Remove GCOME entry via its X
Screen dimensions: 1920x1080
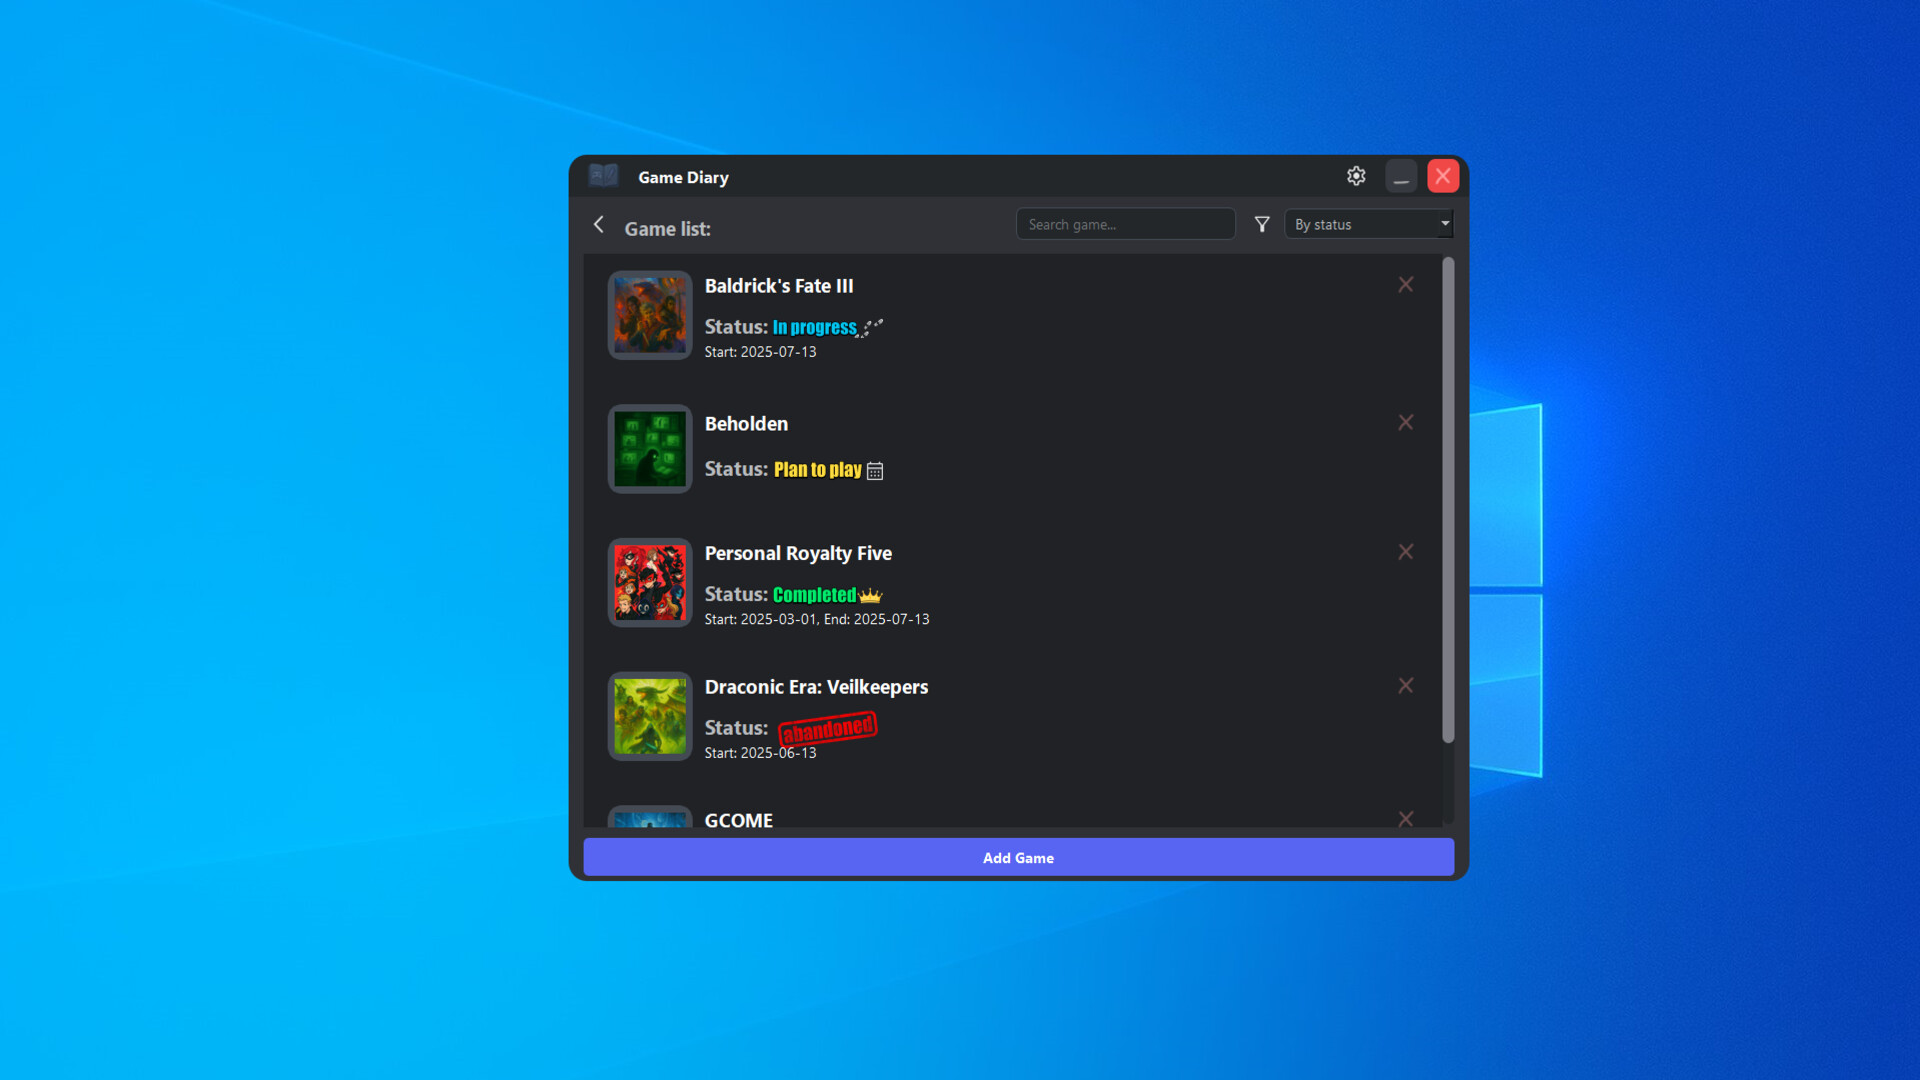(x=1405, y=818)
